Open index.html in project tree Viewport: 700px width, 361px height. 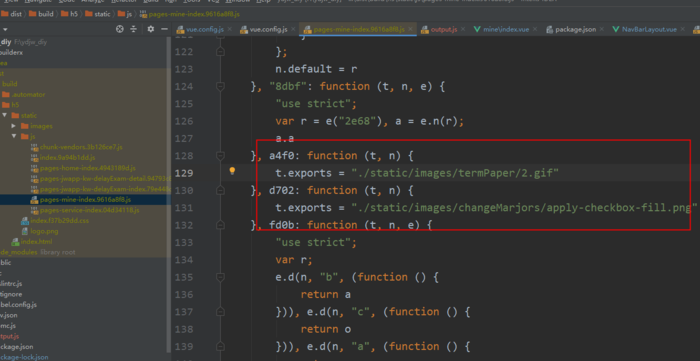click(32, 242)
